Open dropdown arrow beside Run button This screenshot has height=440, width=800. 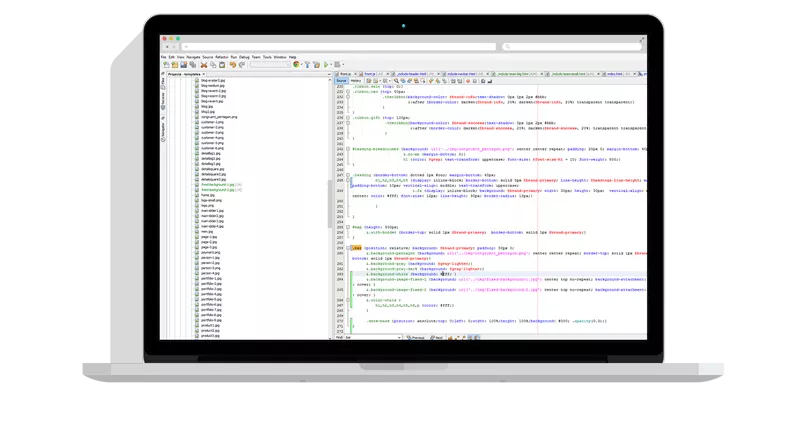[x=331, y=64]
